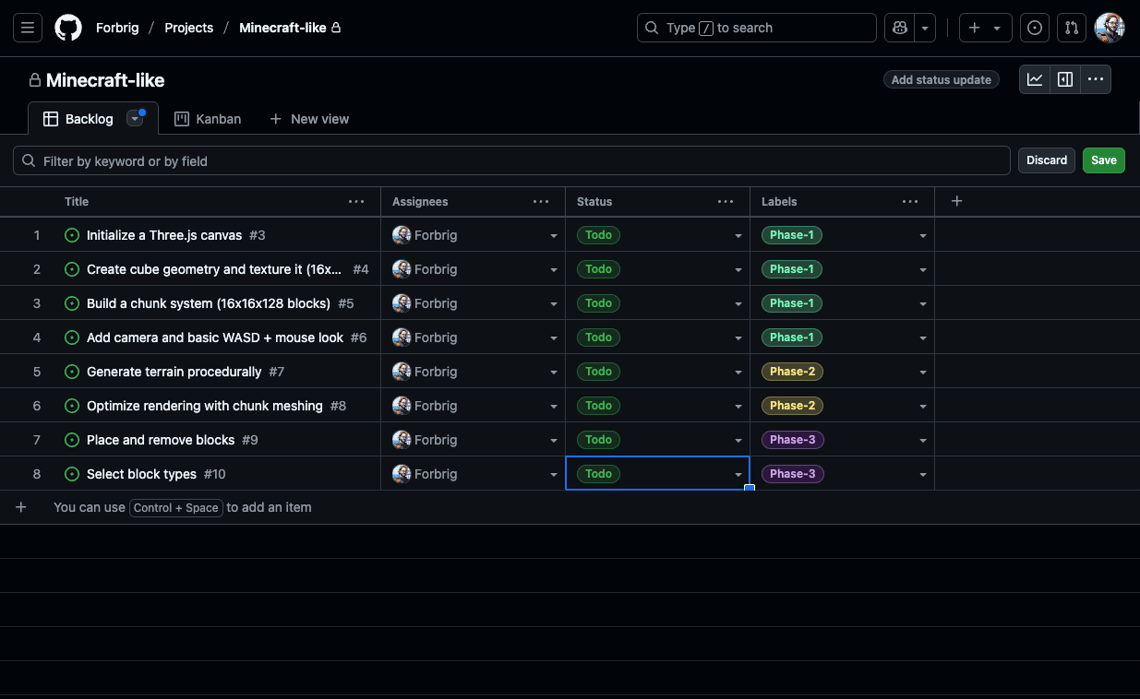The width and height of the screenshot is (1140, 699).
Task: Open the project insights chart icon
Action: [x=1034, y=79]
